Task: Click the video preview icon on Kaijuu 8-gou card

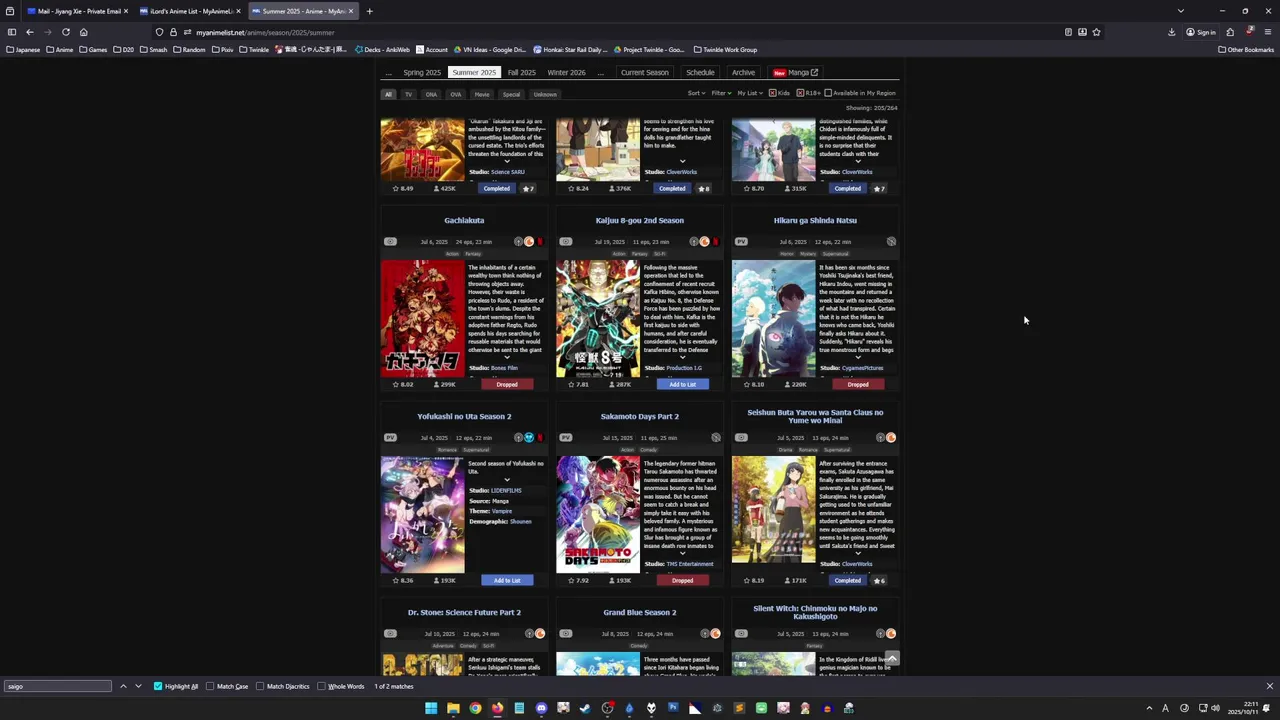Action: pos(565,241)
